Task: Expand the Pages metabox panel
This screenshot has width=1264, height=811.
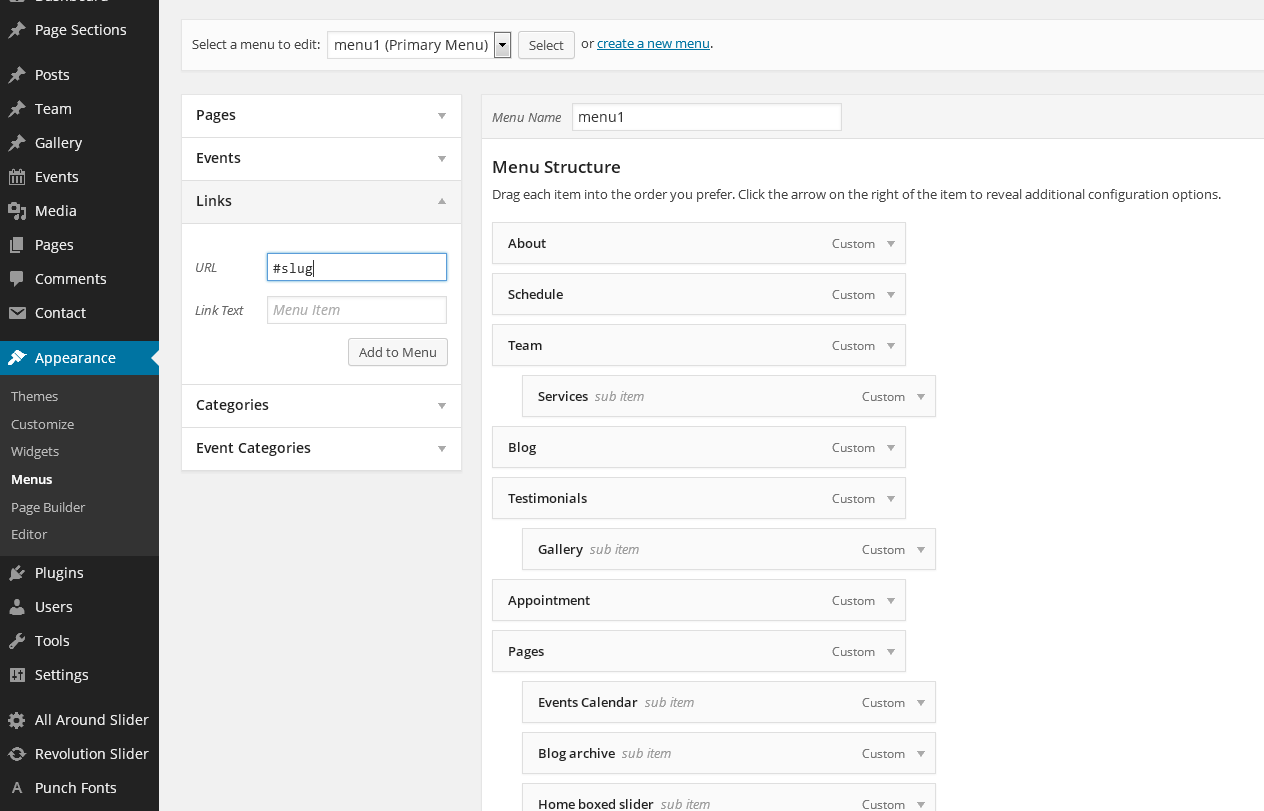Action: pyautogui.click(x=442, y=116)
